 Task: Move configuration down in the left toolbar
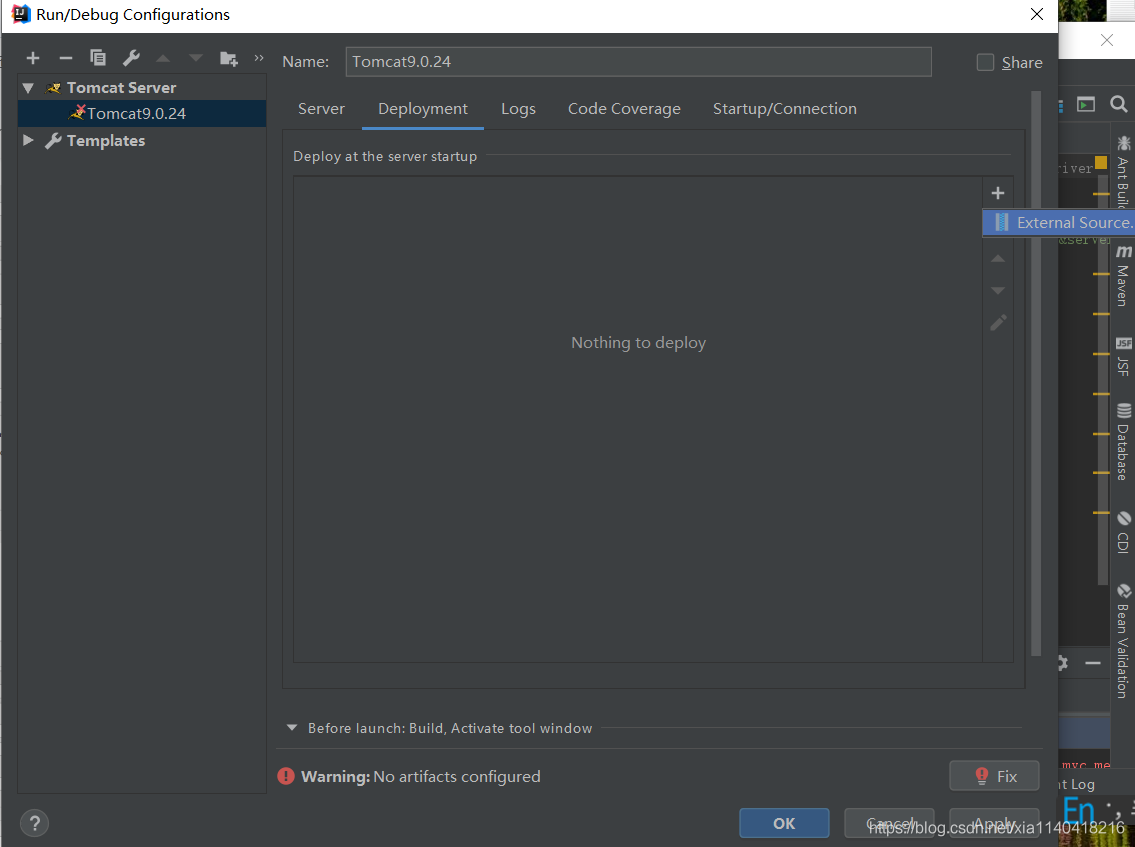point(195,59)
